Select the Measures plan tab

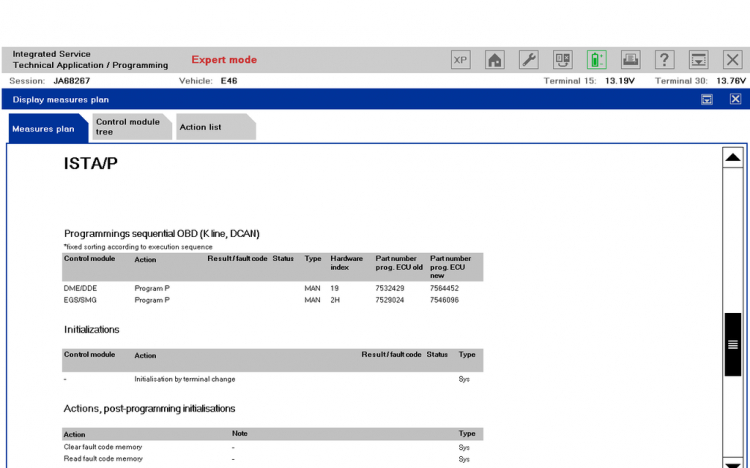click(x=48, y=128)
